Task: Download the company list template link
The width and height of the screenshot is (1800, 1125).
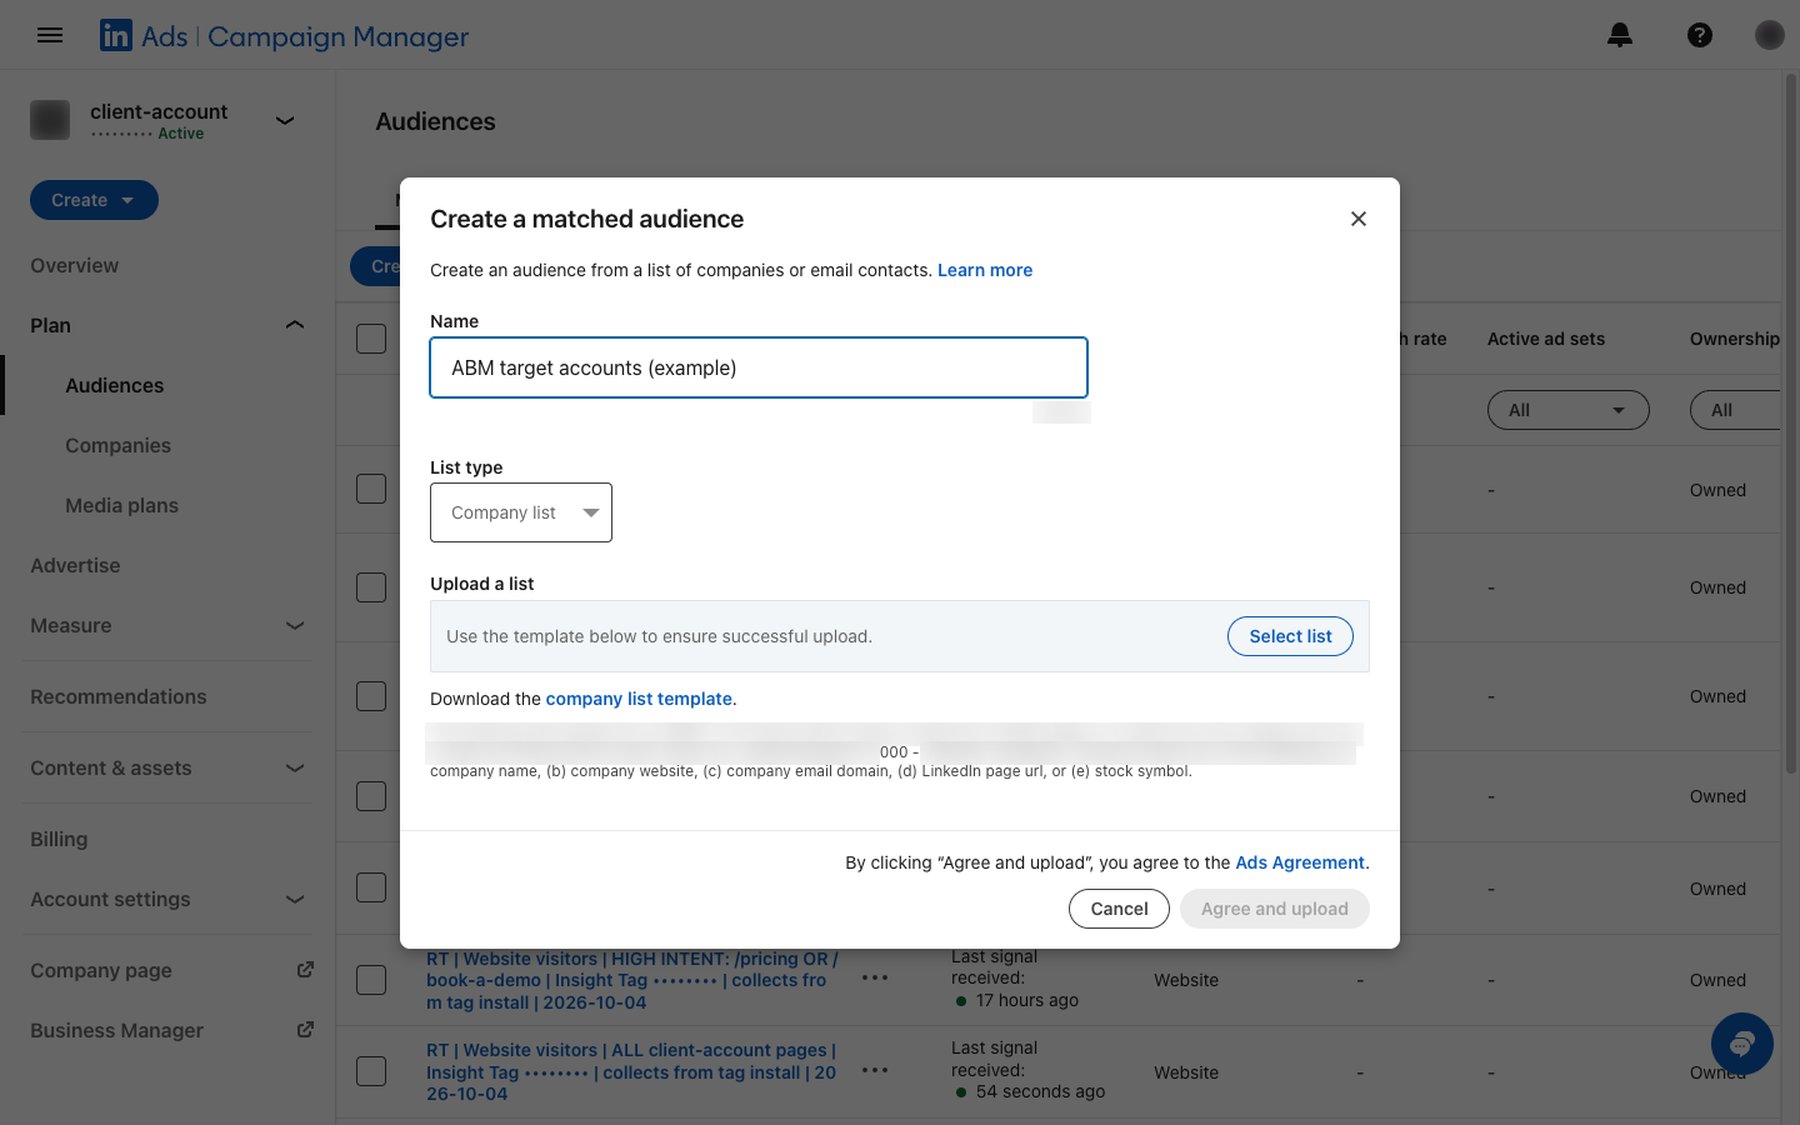Action: 638,699
